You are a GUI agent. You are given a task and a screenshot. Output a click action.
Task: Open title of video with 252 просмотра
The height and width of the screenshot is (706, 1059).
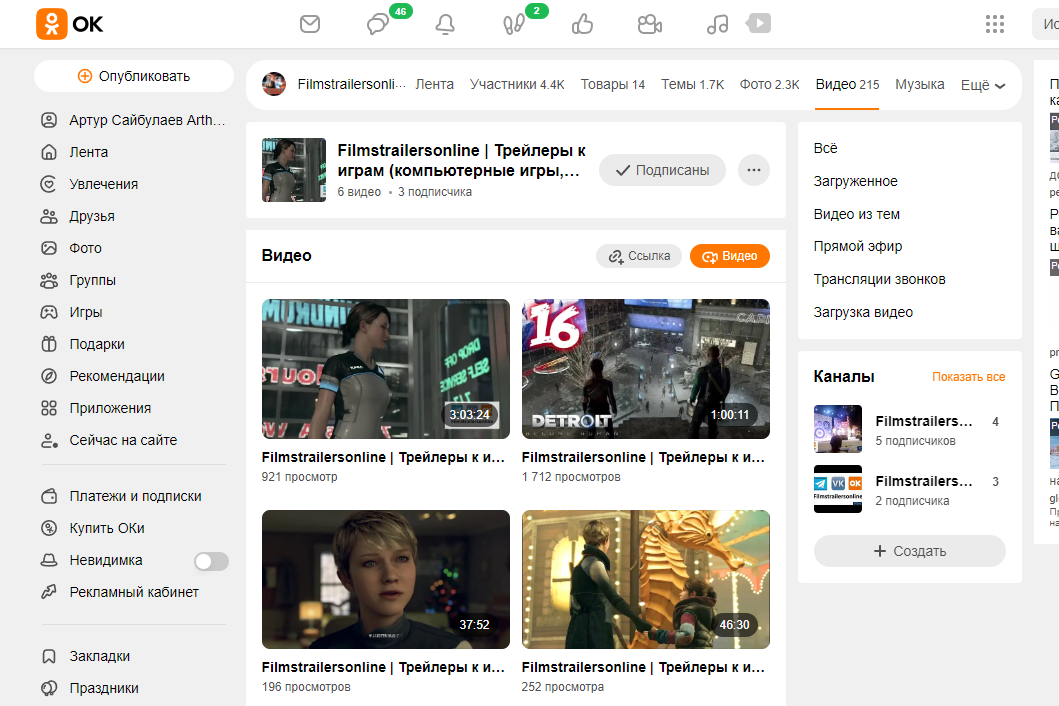tap(643, 667)
